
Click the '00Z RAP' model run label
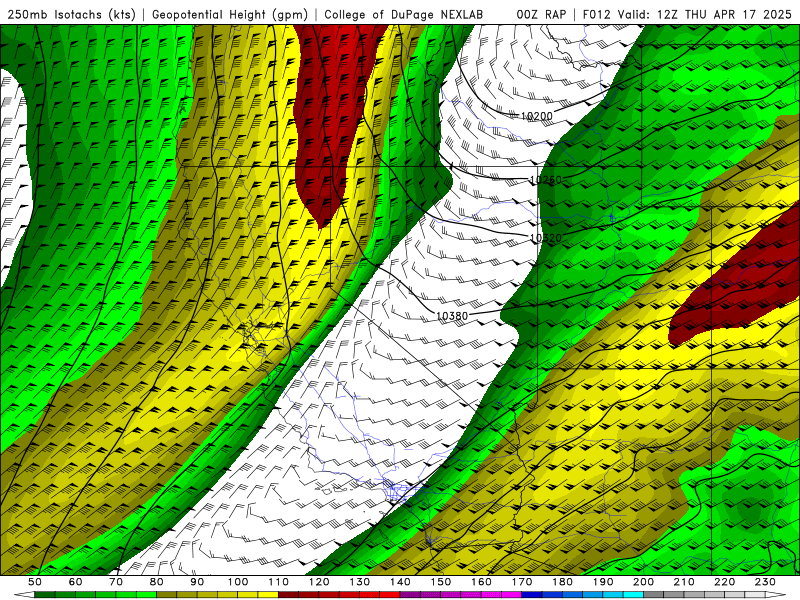(541, 14)
